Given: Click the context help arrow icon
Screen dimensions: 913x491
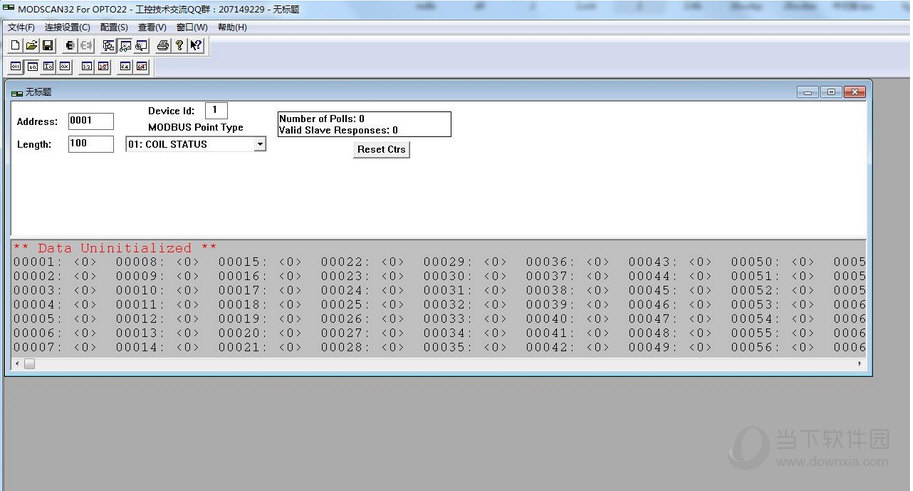Looking at the screenshot, I should (196, 46).
